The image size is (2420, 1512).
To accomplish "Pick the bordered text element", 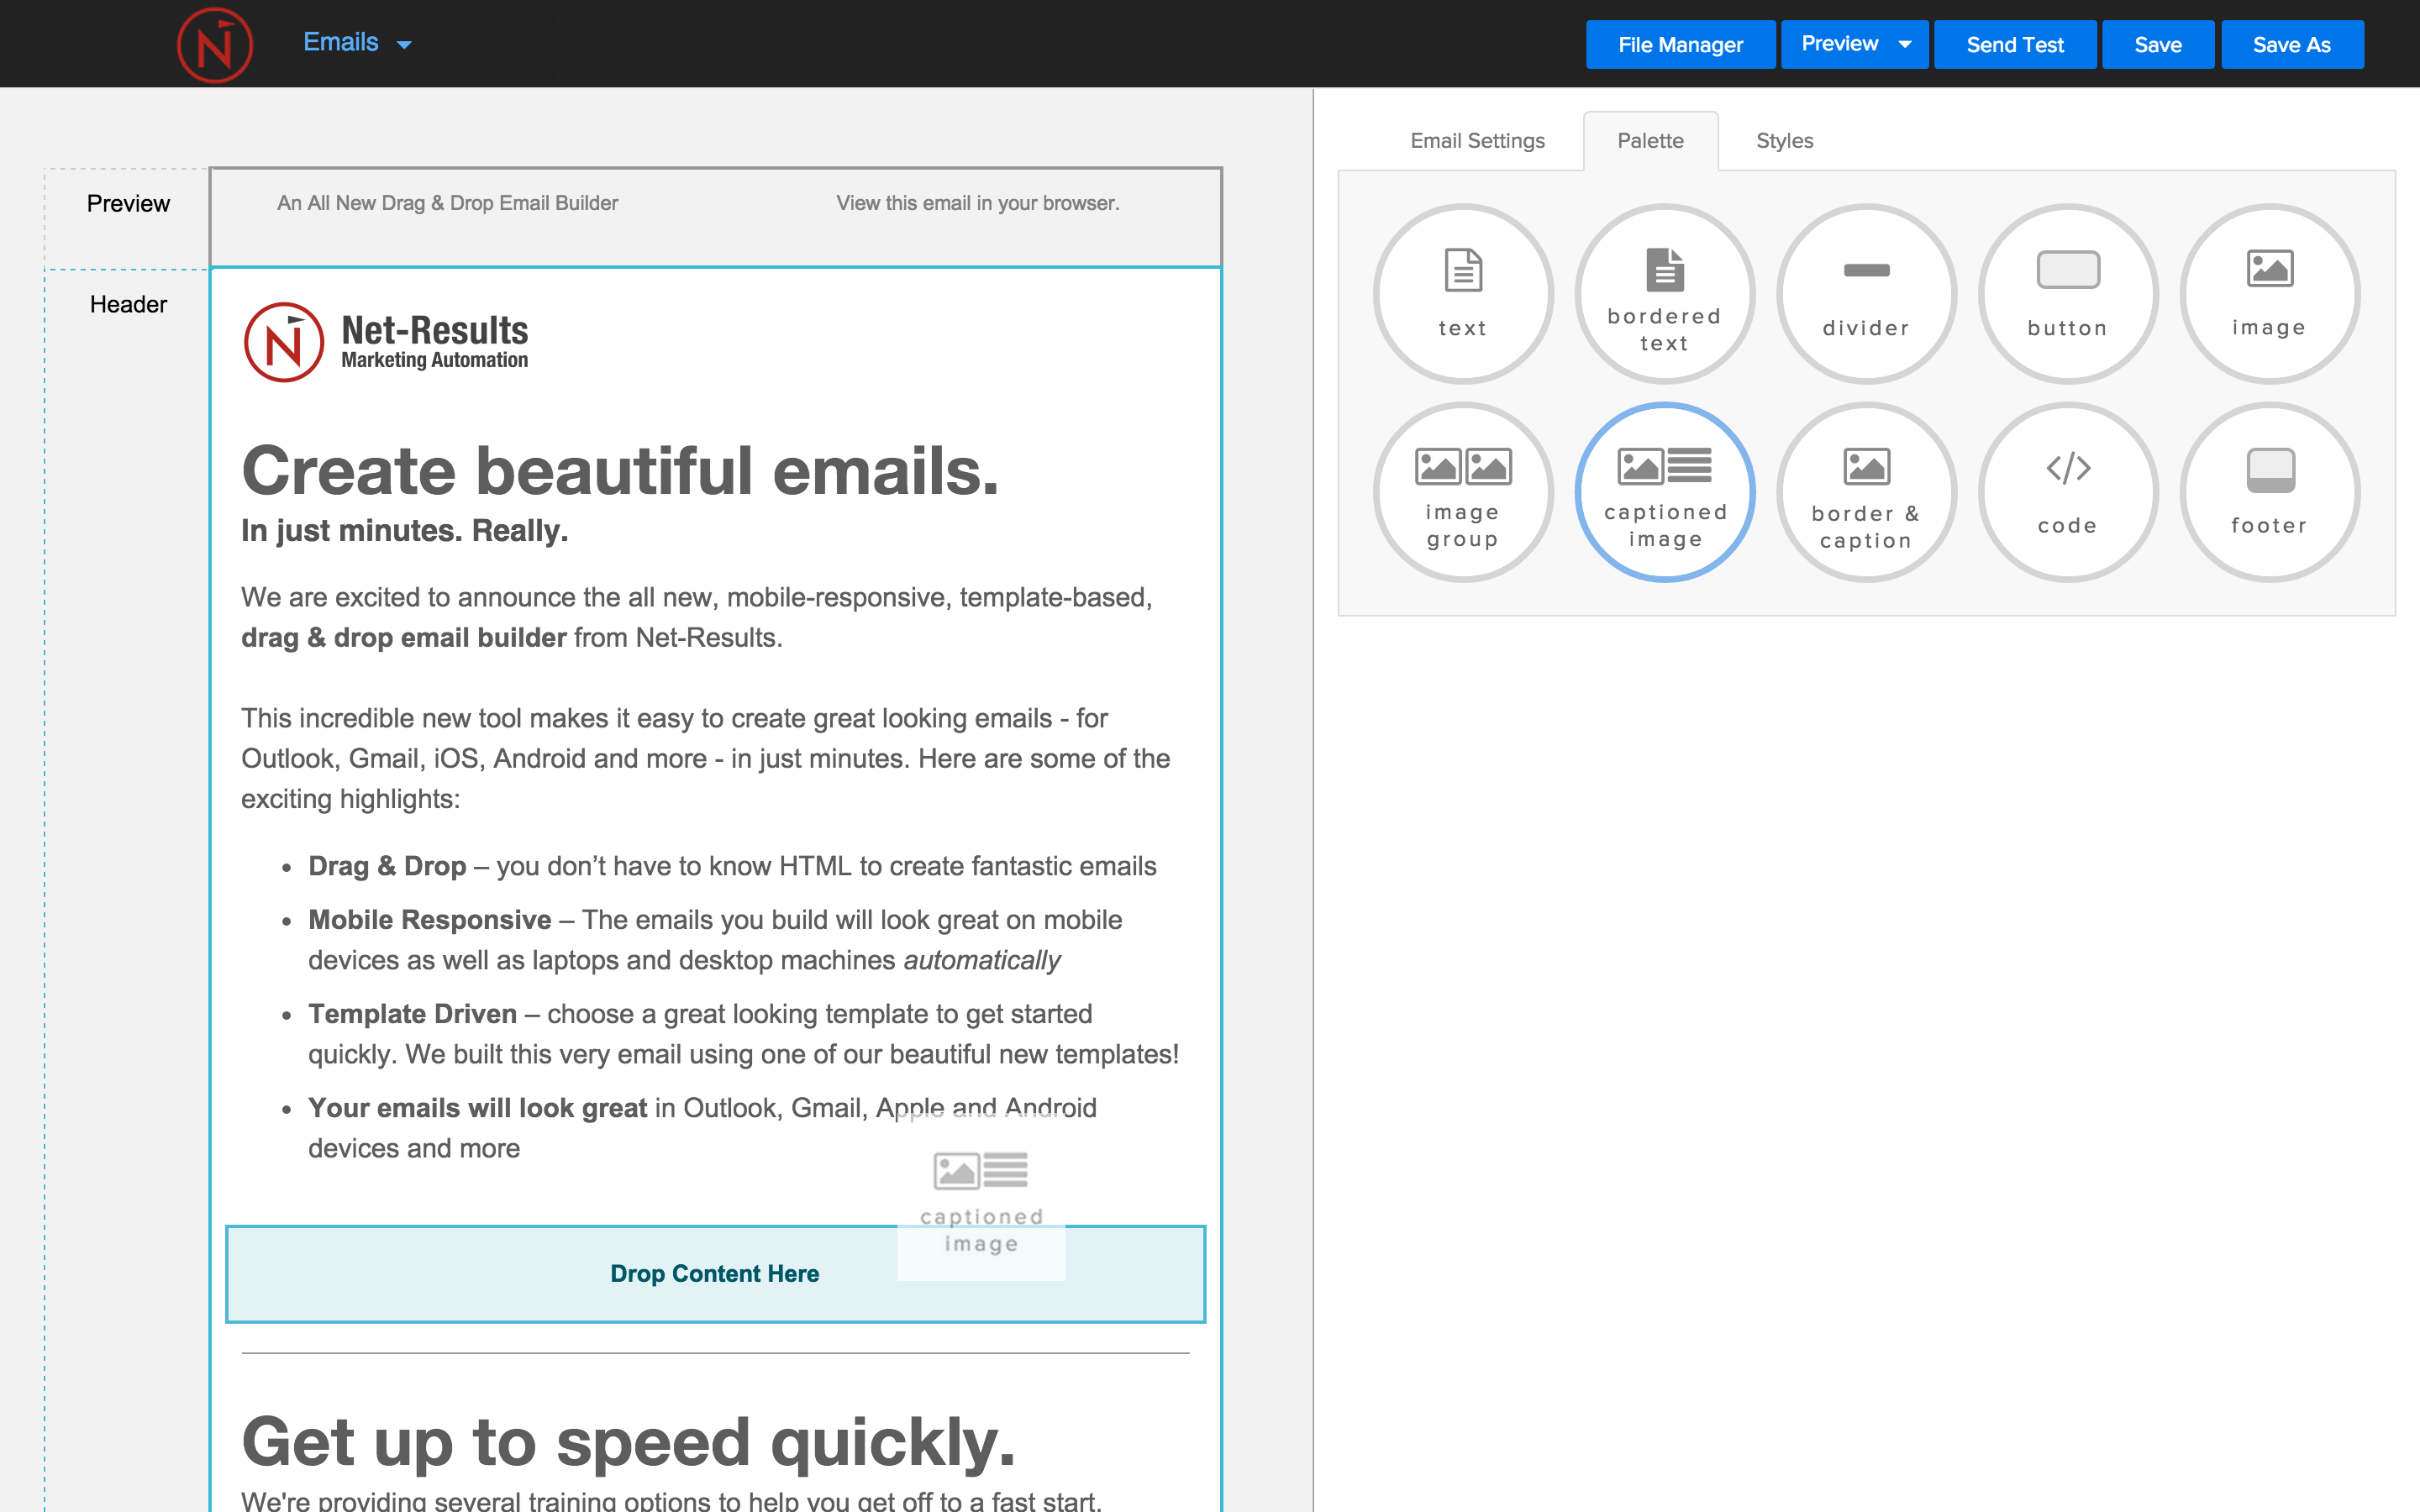I will 1664,293.
